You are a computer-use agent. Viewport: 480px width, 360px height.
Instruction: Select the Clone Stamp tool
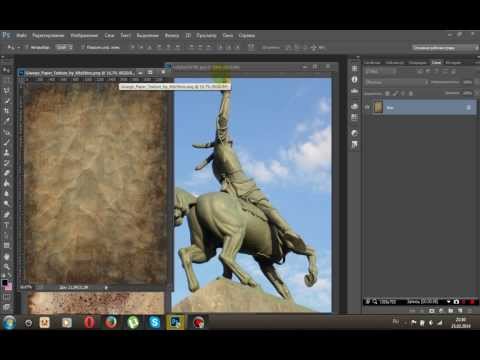6,153
